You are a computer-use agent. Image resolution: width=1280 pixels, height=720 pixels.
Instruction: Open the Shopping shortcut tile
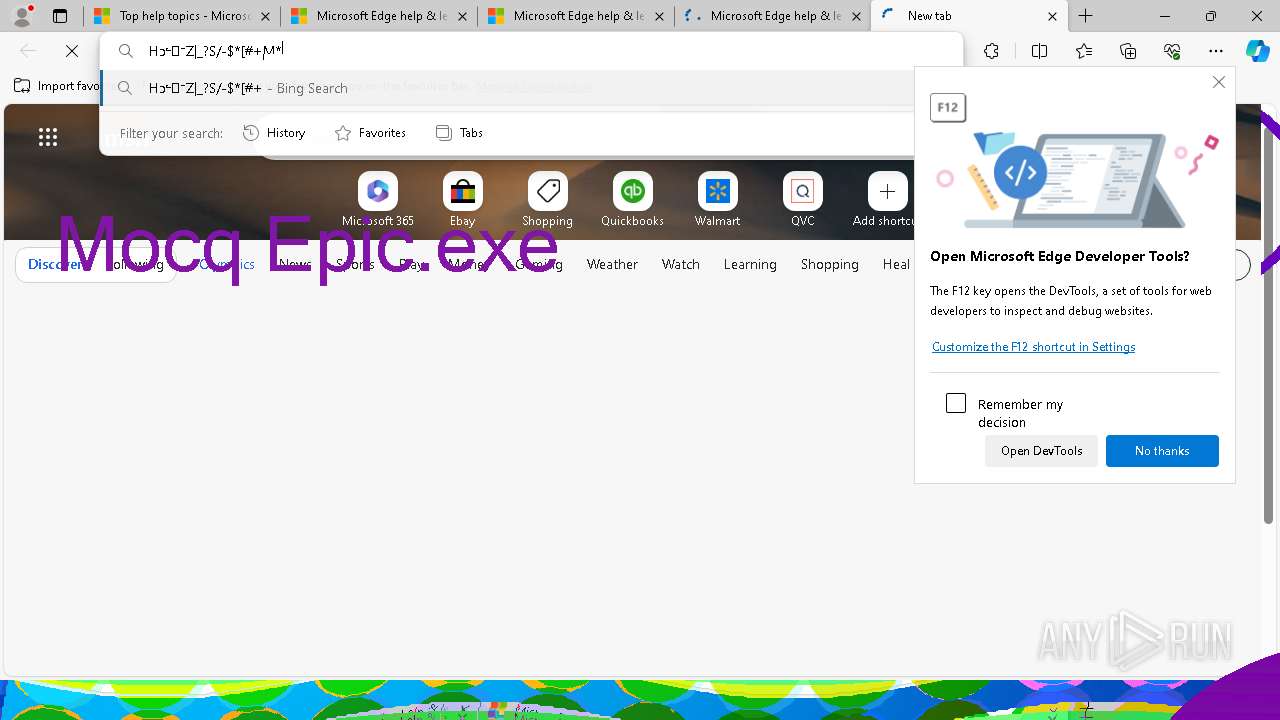pos(547,200)
